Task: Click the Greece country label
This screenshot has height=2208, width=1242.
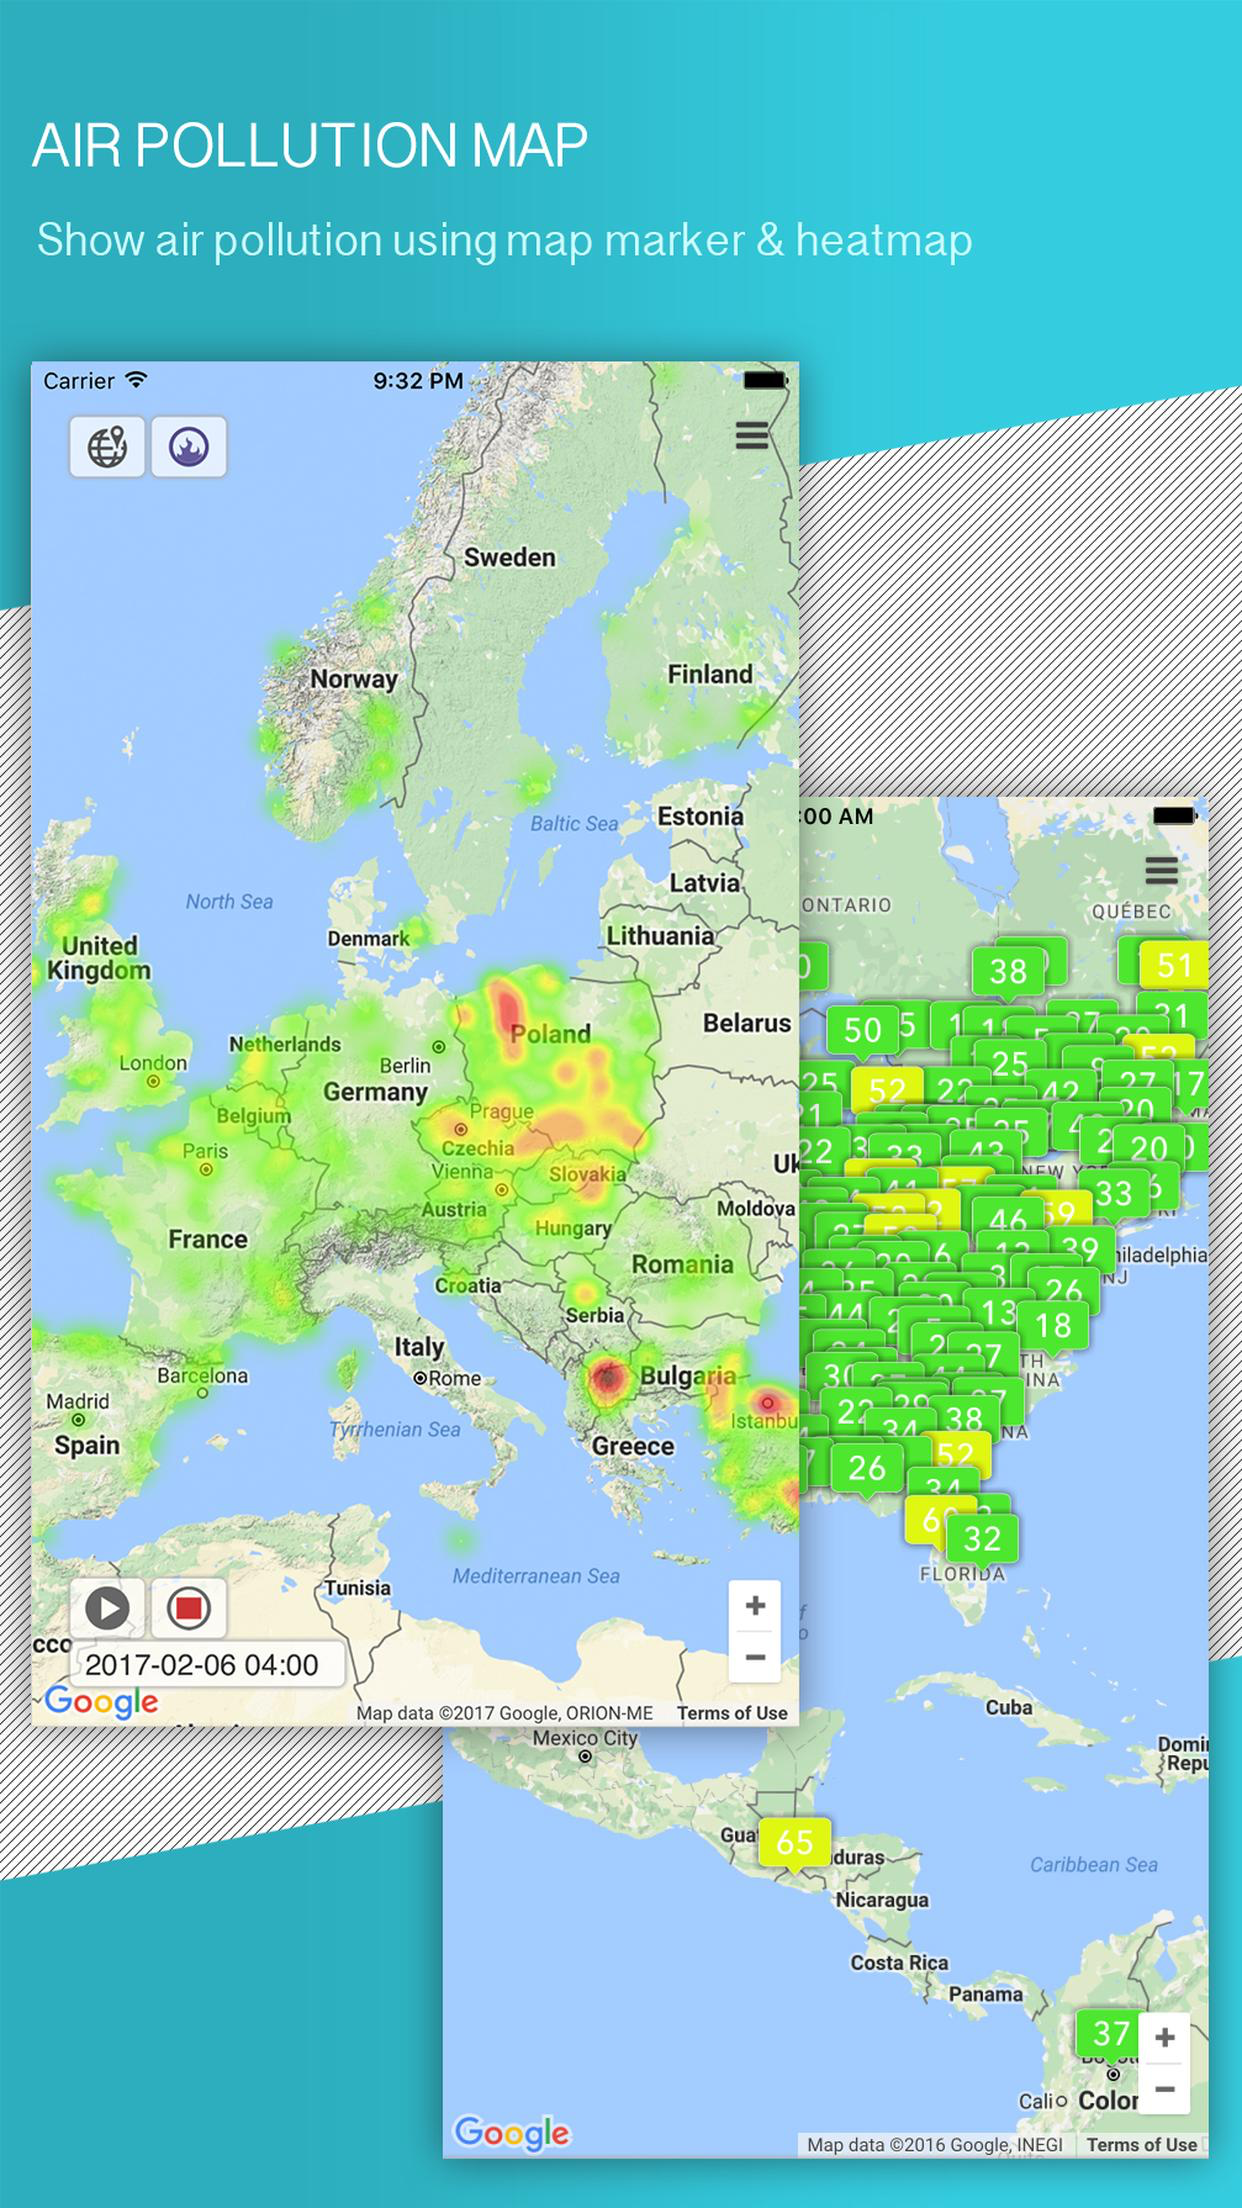Action: pos(633,1446)
